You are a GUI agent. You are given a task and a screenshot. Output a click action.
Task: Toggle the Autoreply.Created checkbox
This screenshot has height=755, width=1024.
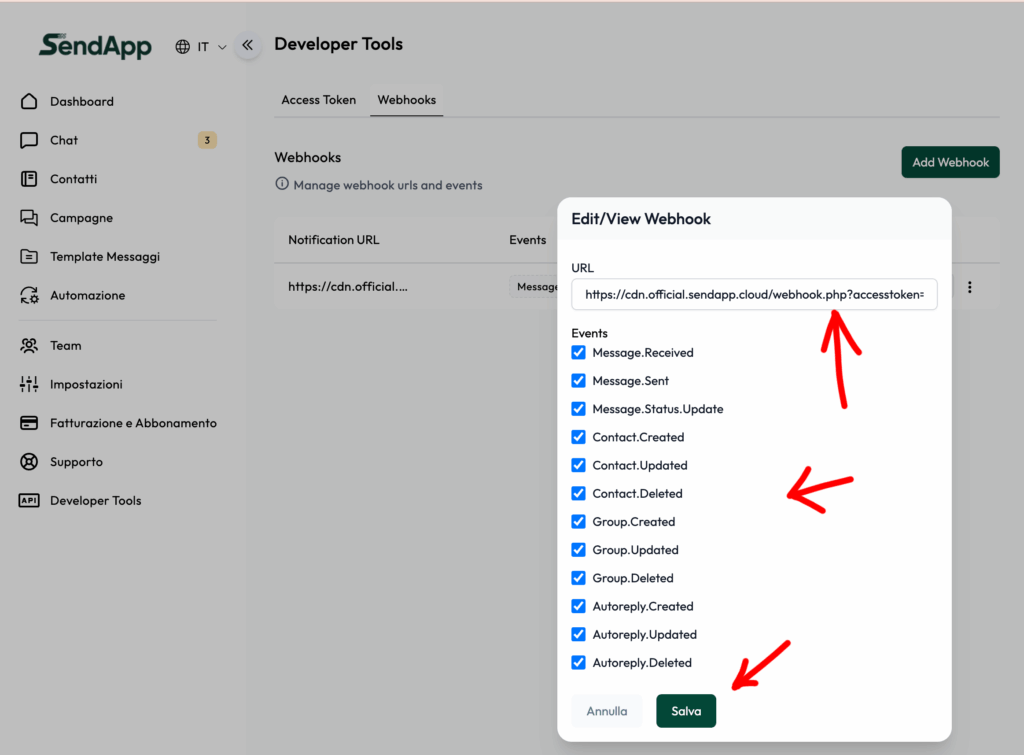pos(579,606)
